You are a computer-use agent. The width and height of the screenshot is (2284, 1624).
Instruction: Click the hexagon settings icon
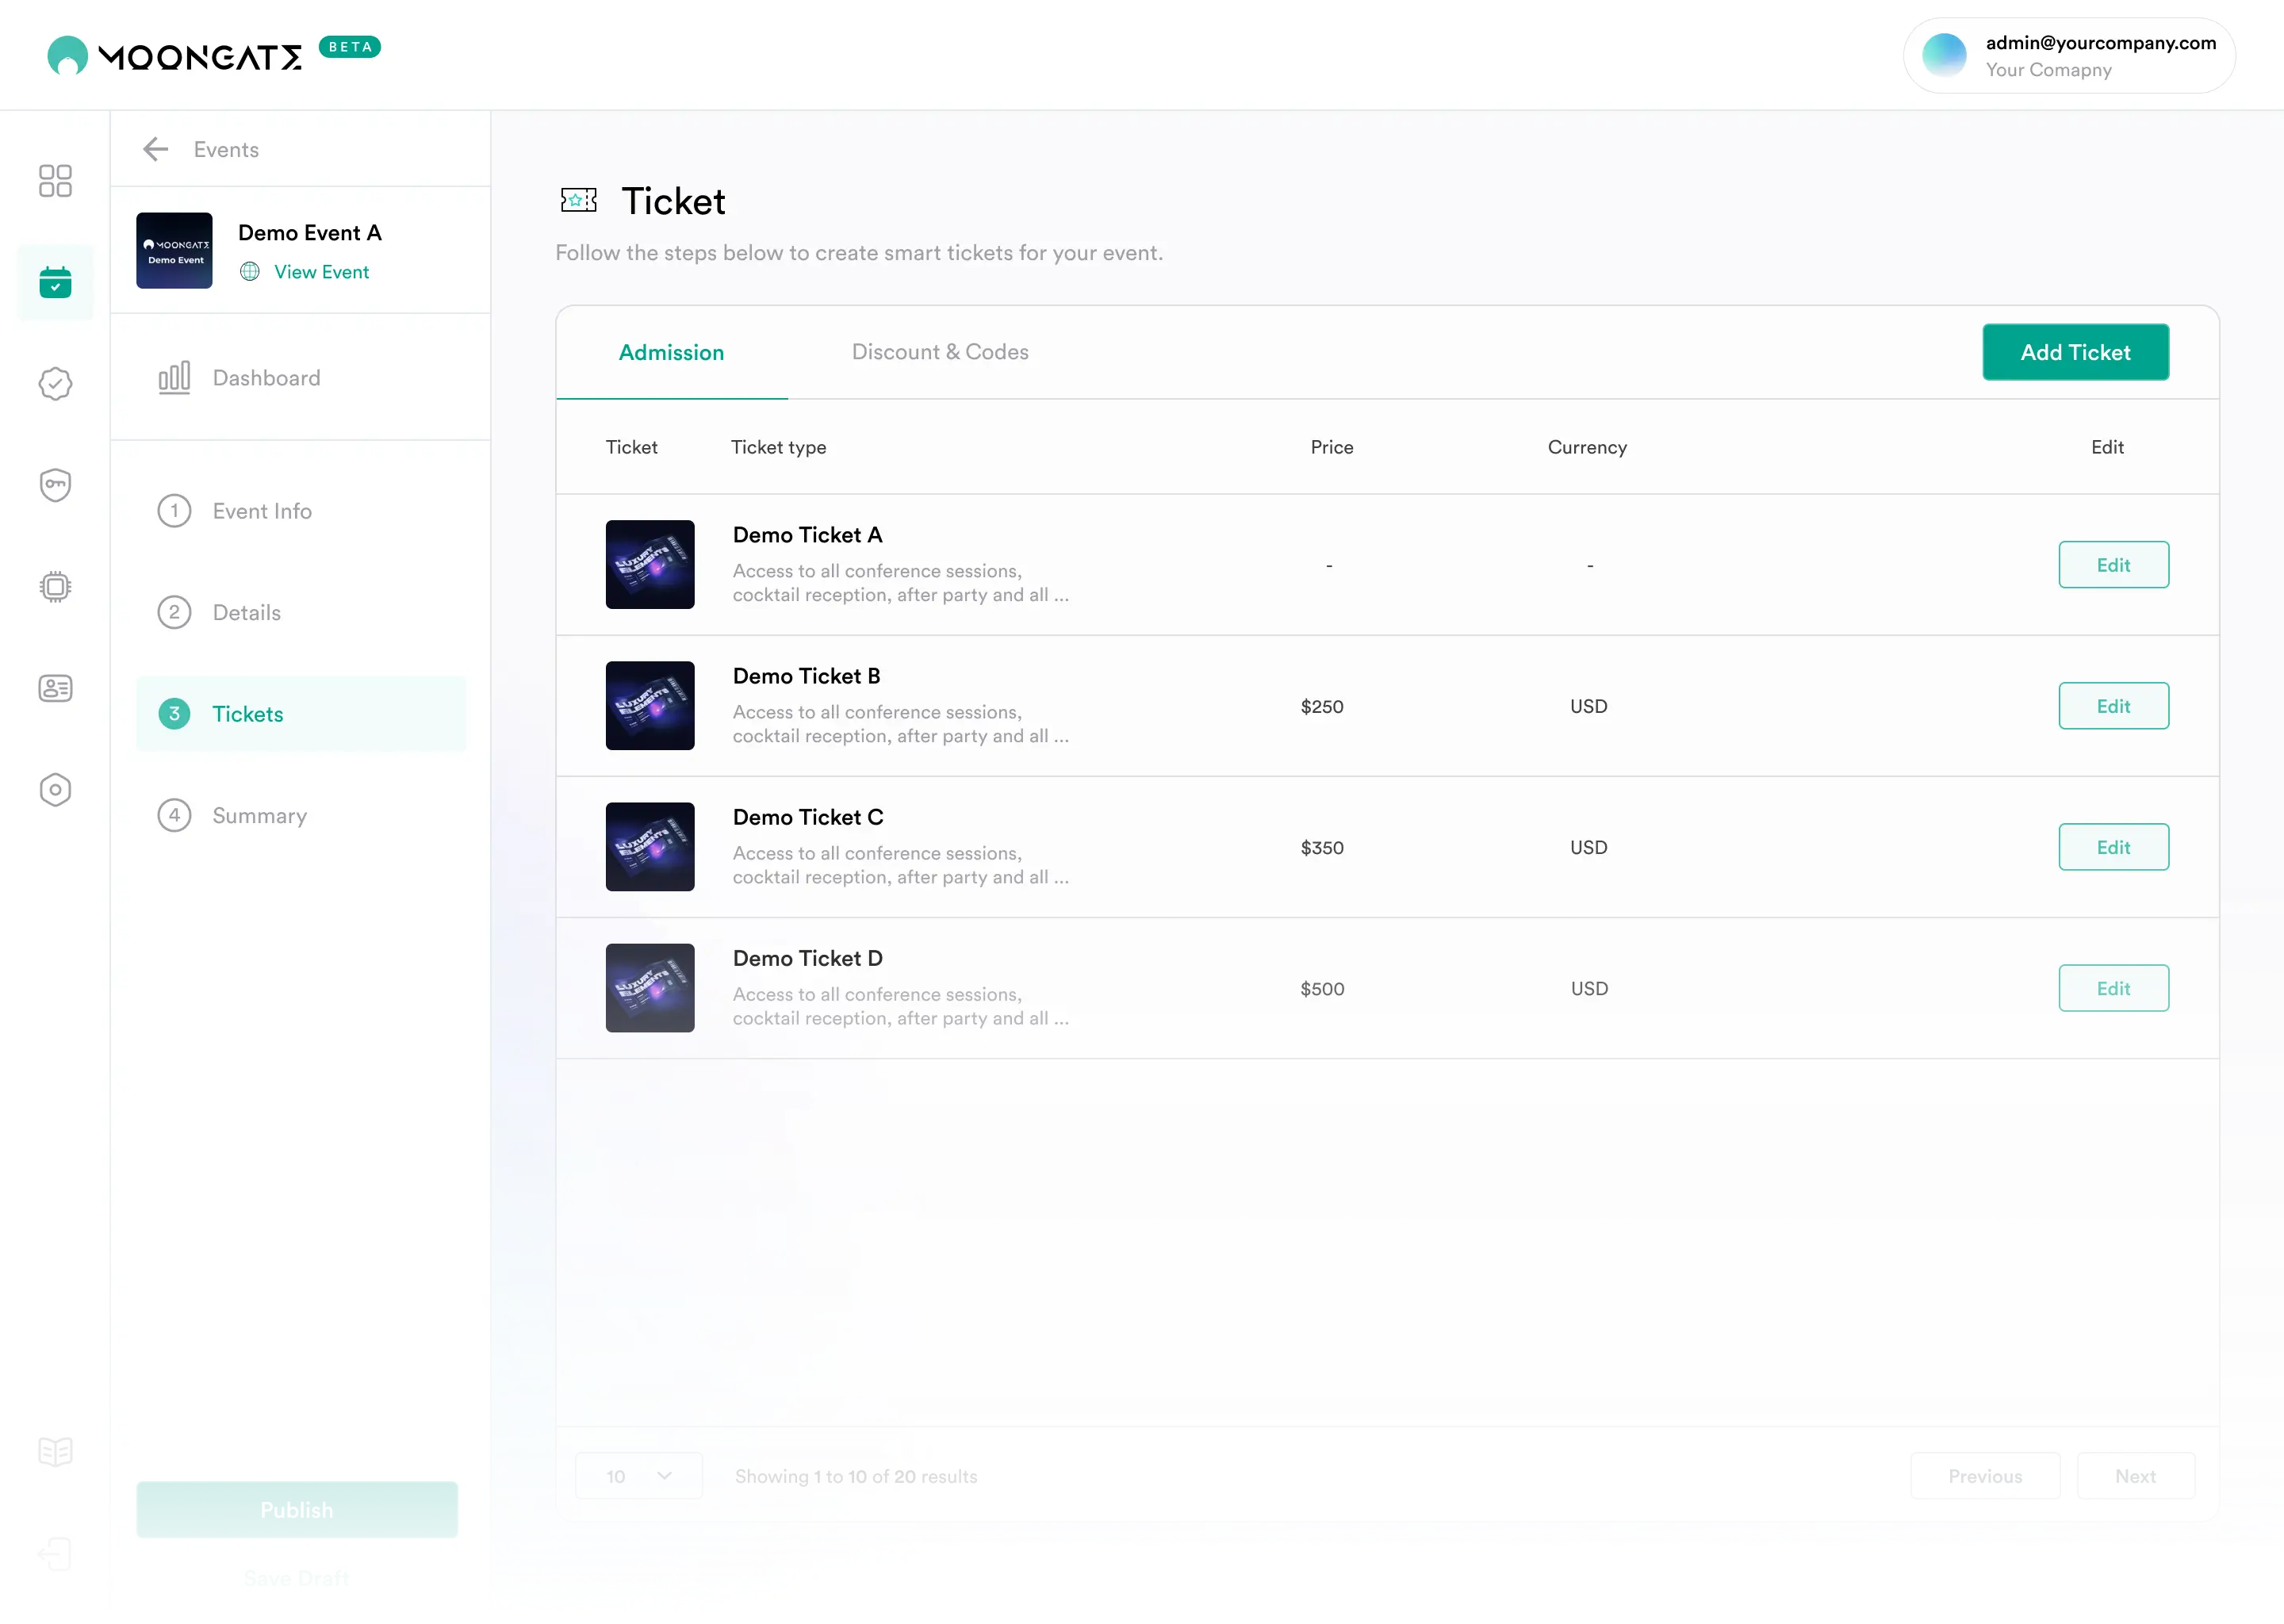coord(55,790)
